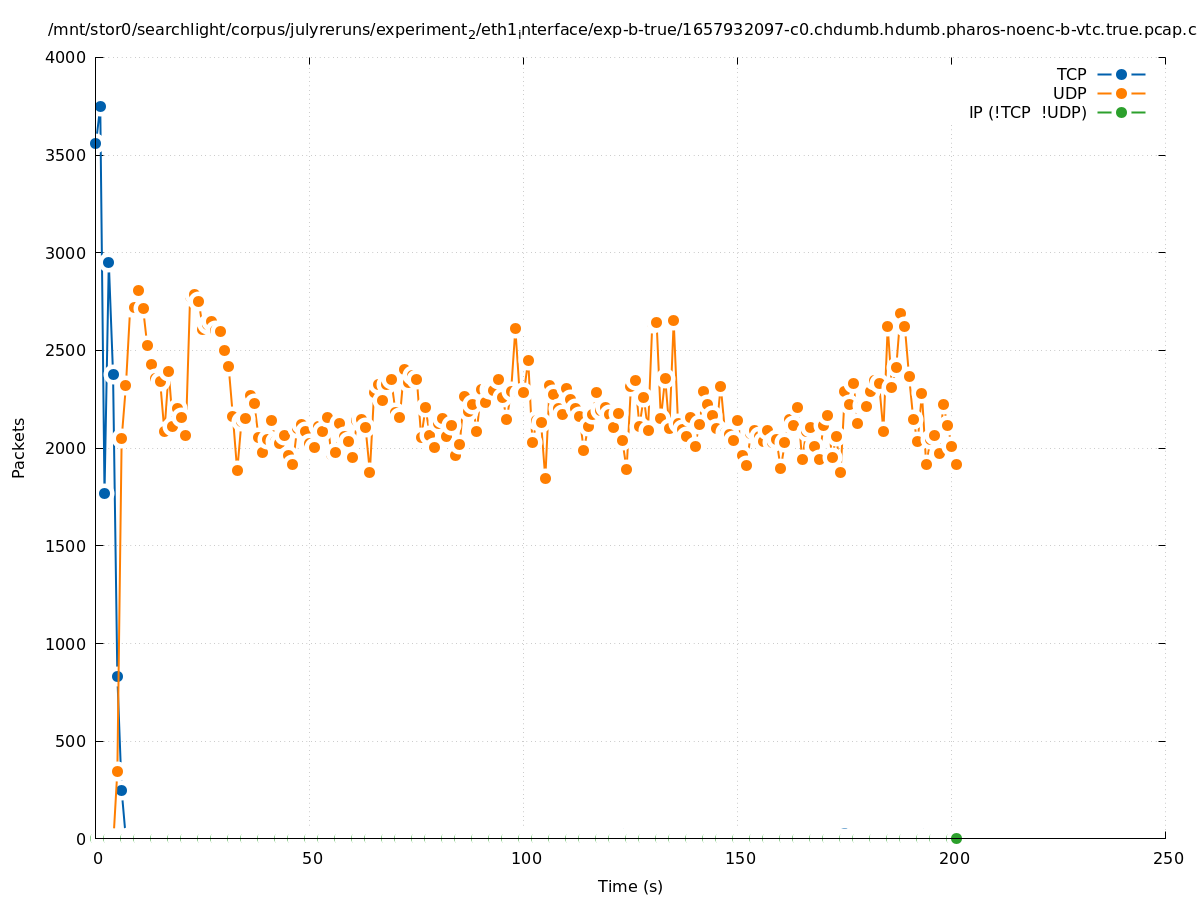The height and width of the screenshot is (900, 1197).
Task: Click the green data point at 200 seconds
Action: click(956, 838)
